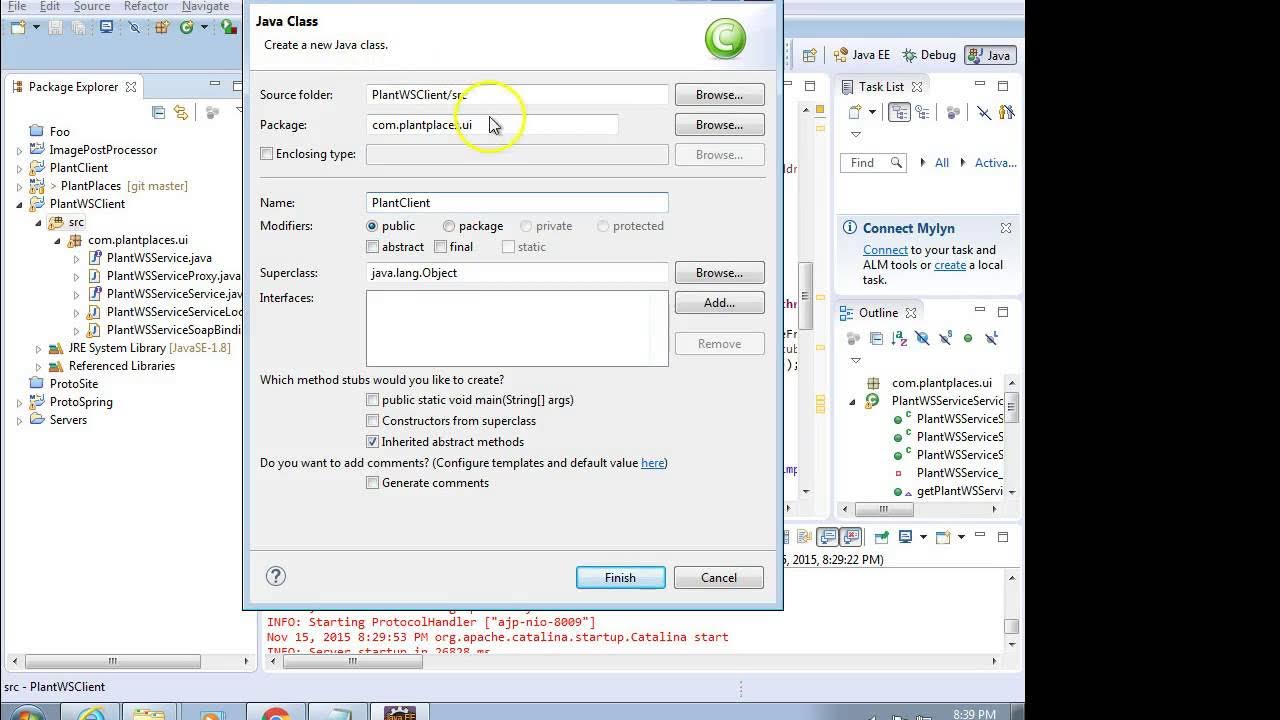Click Open Console icon in Console toolbar
The width and height of the screenshot is (1280, 720).
[942, 537]
